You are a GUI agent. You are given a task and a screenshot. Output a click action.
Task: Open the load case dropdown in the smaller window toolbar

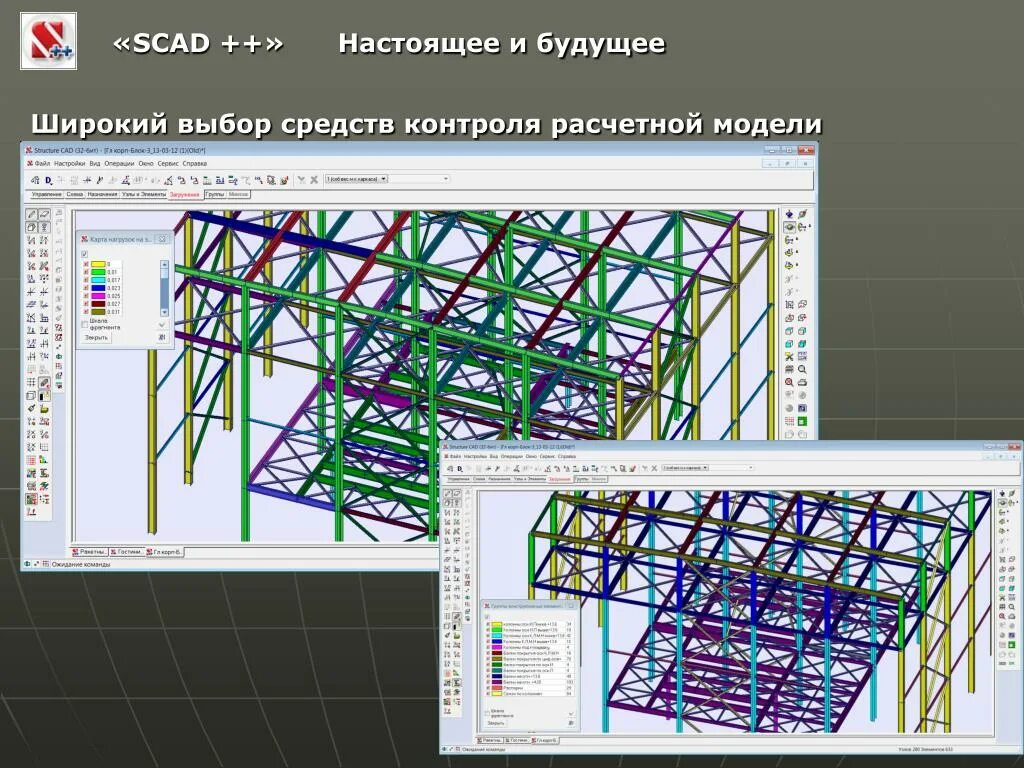[705, 468]
